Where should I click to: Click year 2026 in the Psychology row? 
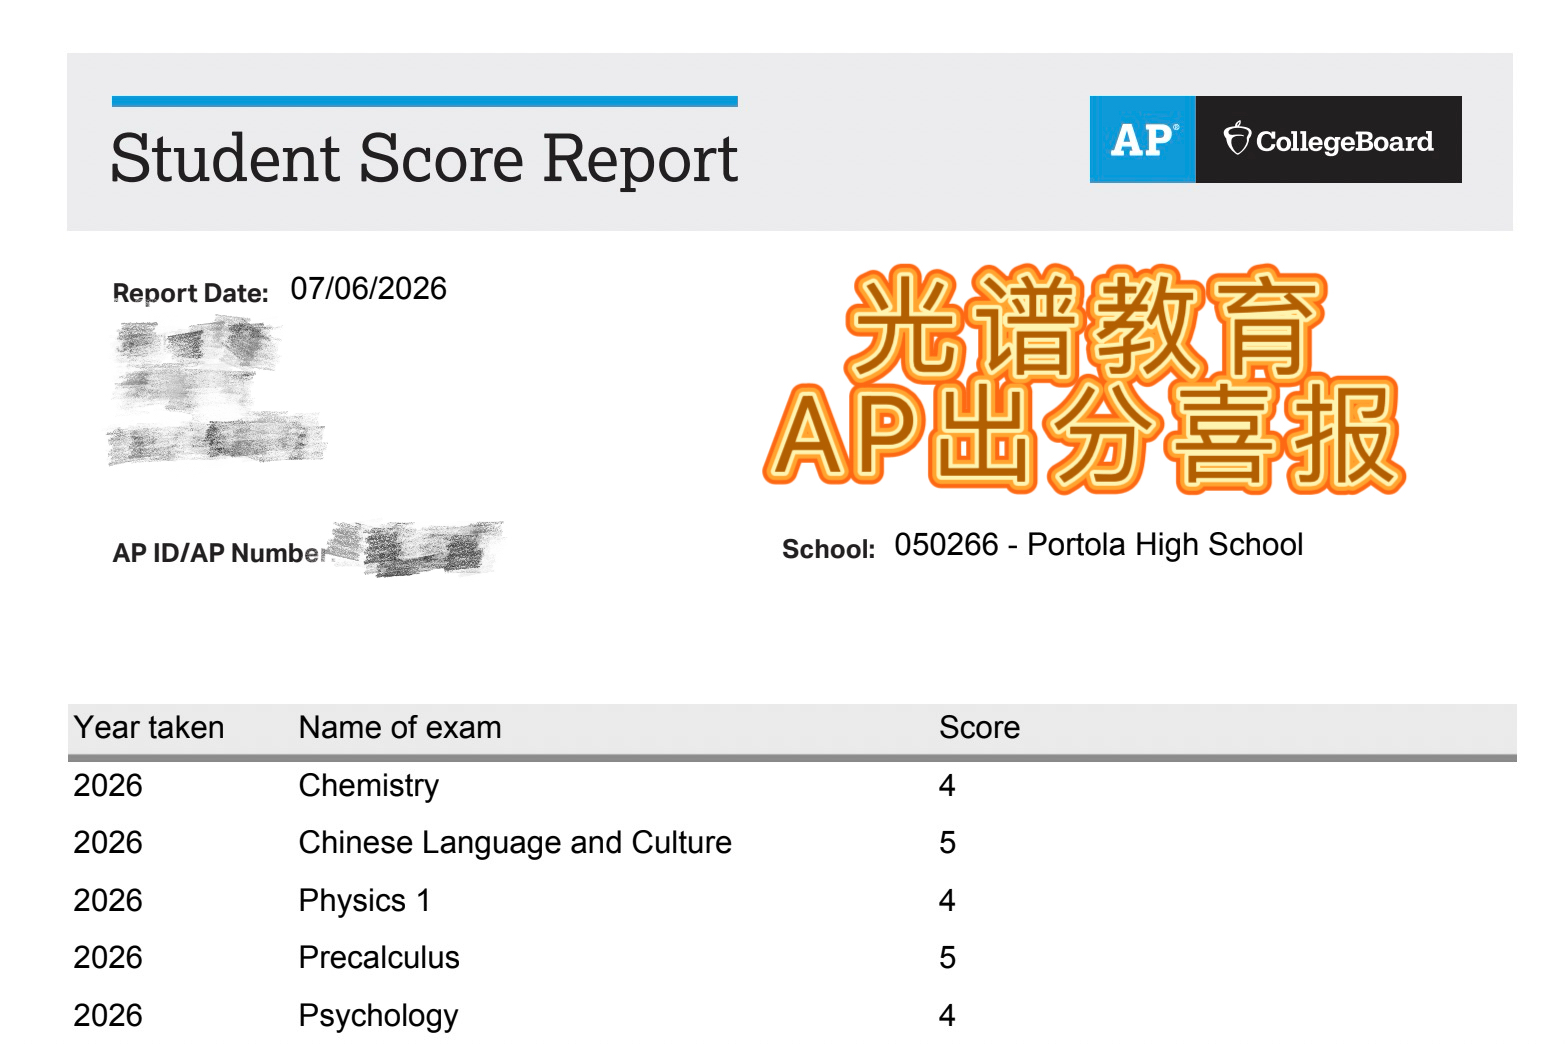[108, 1016]
